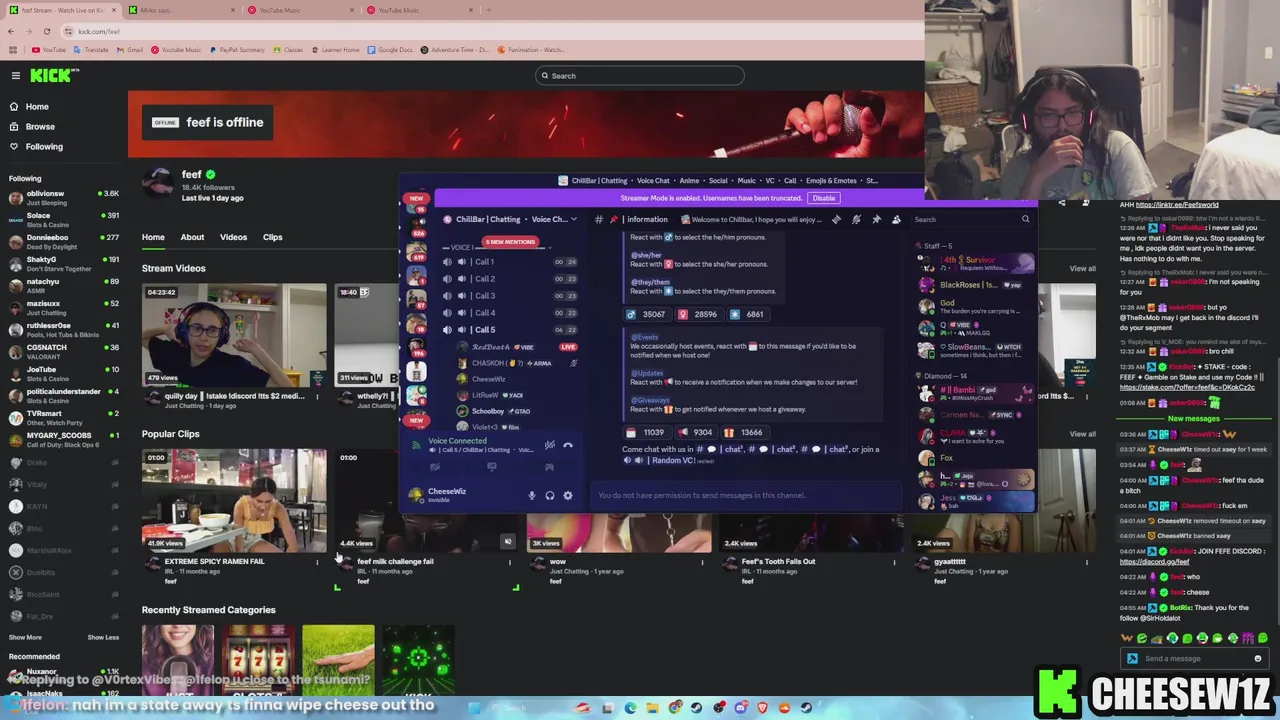Open options for feef milk challenge fail clip
This screenshot has height=720, width=1280.
click(509, 562)
